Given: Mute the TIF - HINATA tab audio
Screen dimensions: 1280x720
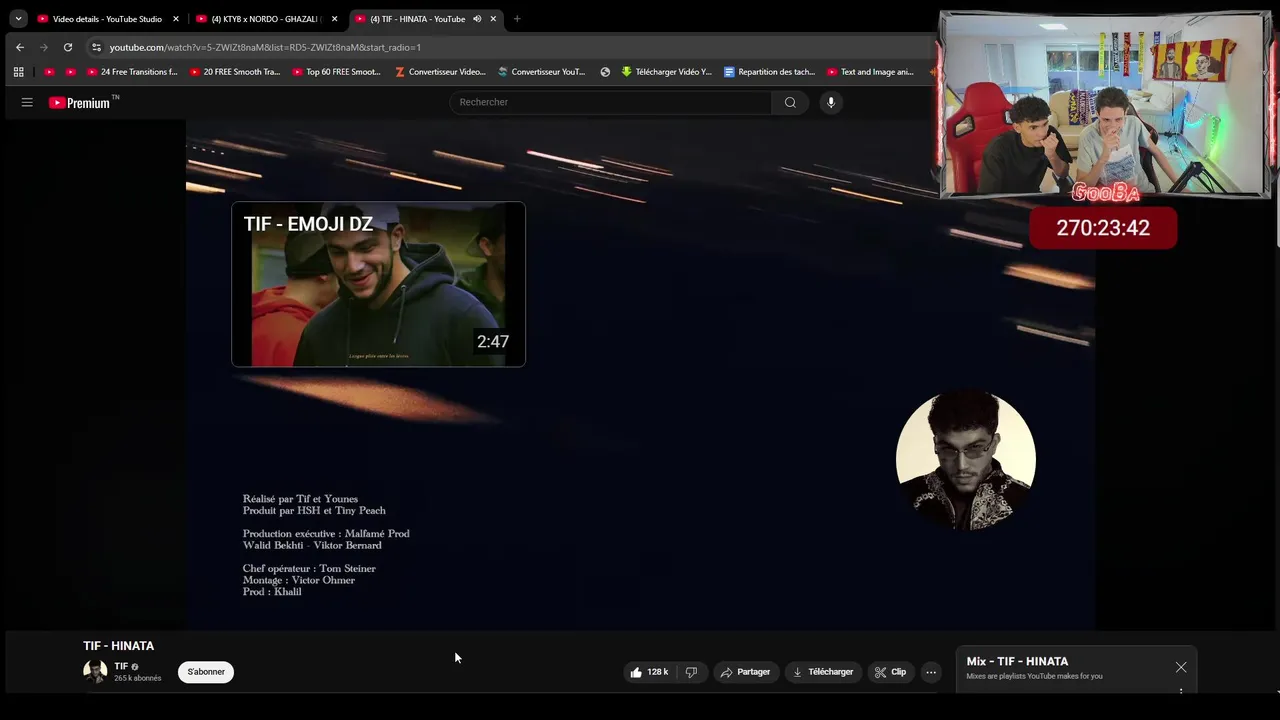Looking at the screenshot, I should click(477, 19).
